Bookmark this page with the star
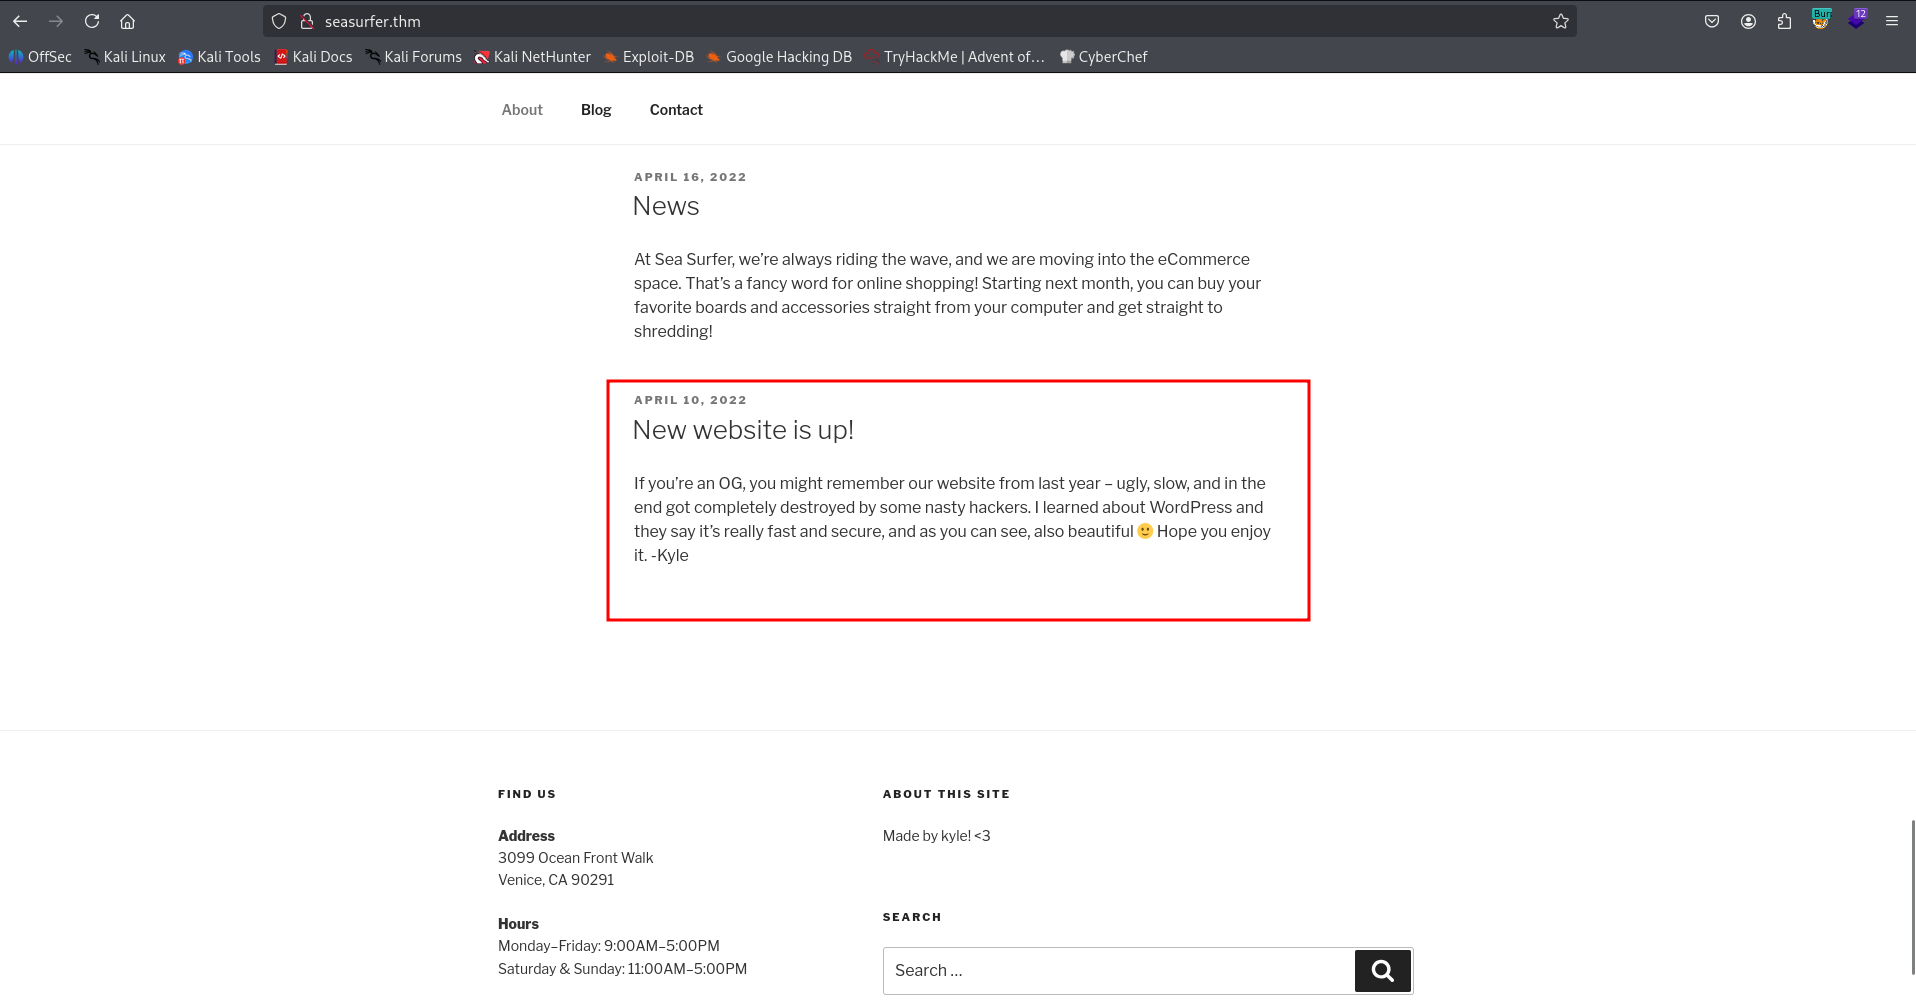Screen dimensions: 1916x1001 click(1560, 20)
